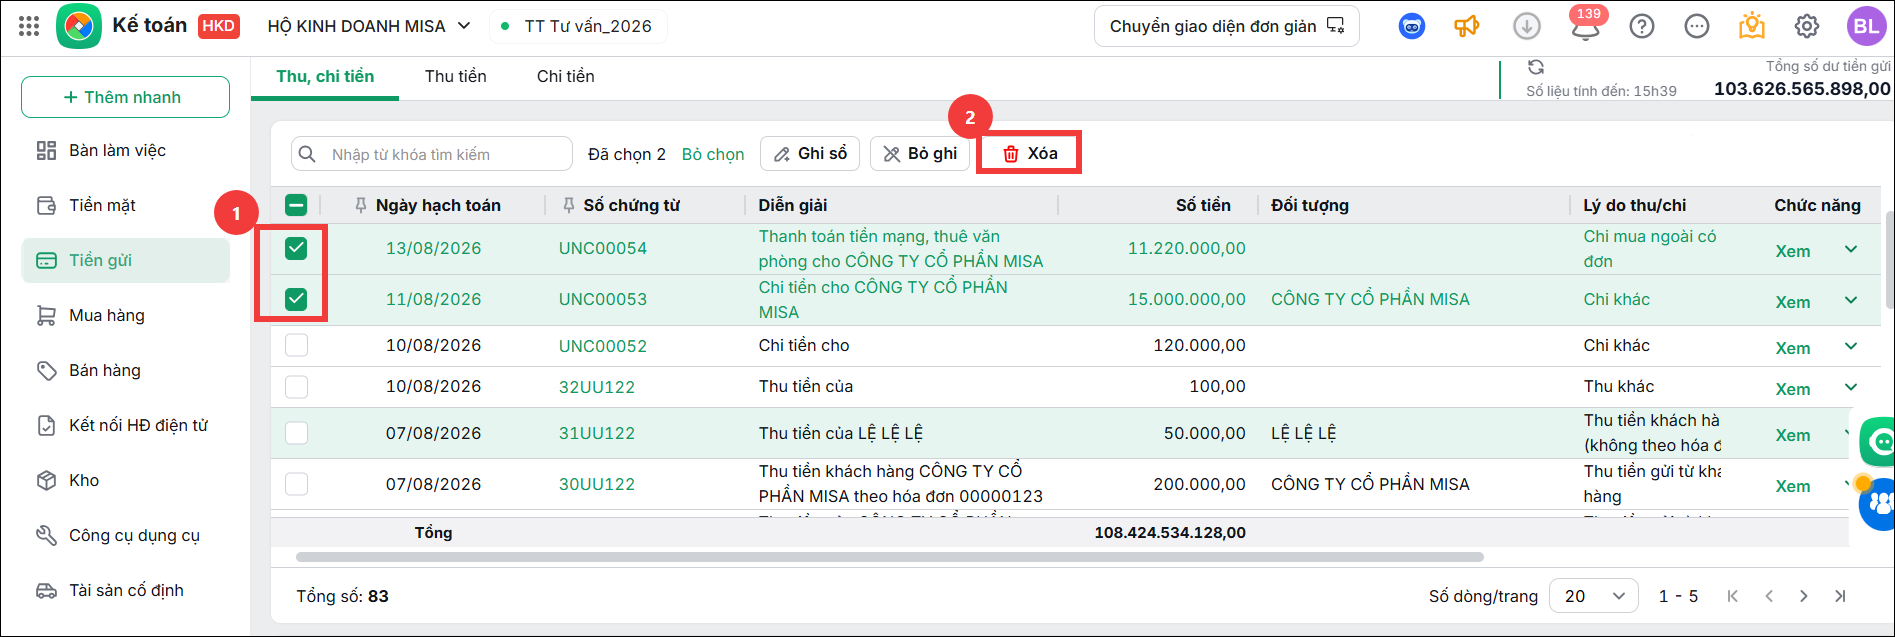Image resolution: width=1895 pixels, height=637 pixels.
Task: Open Mua hàng in sidebar
Action: coord(125,315)
